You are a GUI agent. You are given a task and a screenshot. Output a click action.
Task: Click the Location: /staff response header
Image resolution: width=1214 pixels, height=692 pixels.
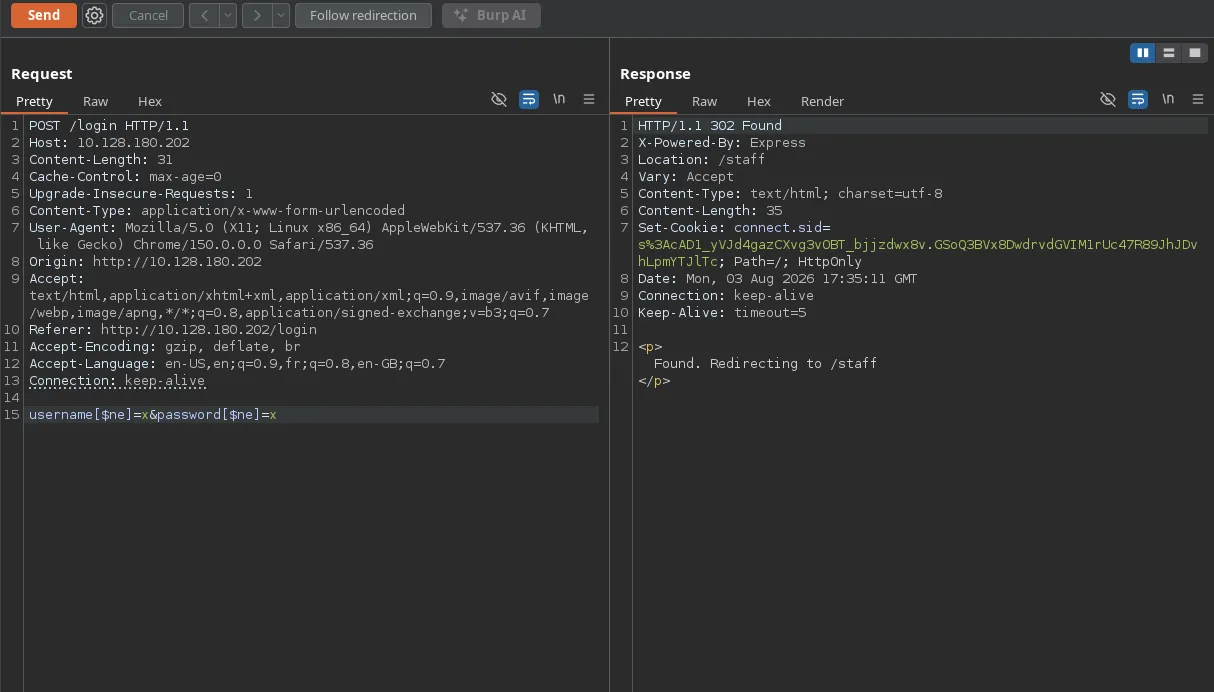(x=702, y=160)
